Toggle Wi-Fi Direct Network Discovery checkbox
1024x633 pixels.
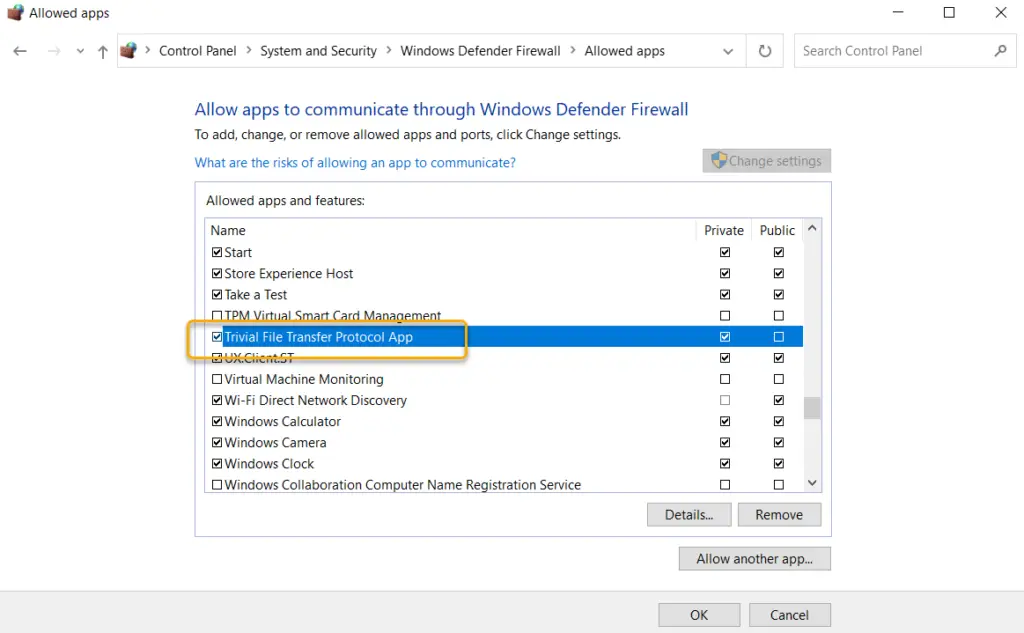pyautogui.click(x=217, y=400)
